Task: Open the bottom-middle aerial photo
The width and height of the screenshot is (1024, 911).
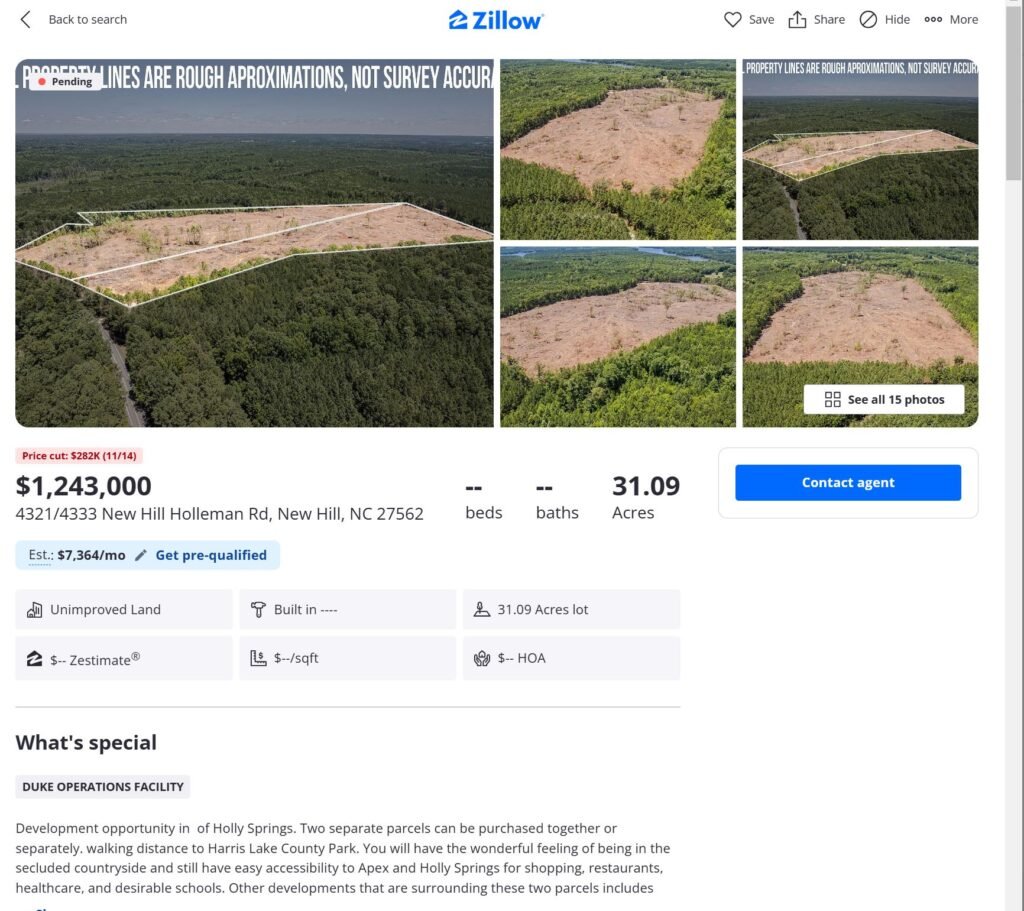Action: click(x=617, y=337)
